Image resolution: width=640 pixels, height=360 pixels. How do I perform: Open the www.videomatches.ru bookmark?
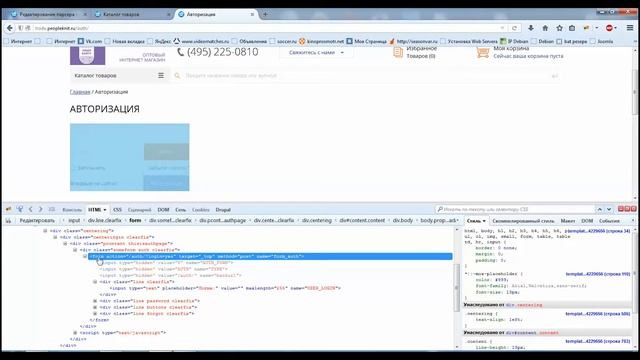(x=202, y=41)
